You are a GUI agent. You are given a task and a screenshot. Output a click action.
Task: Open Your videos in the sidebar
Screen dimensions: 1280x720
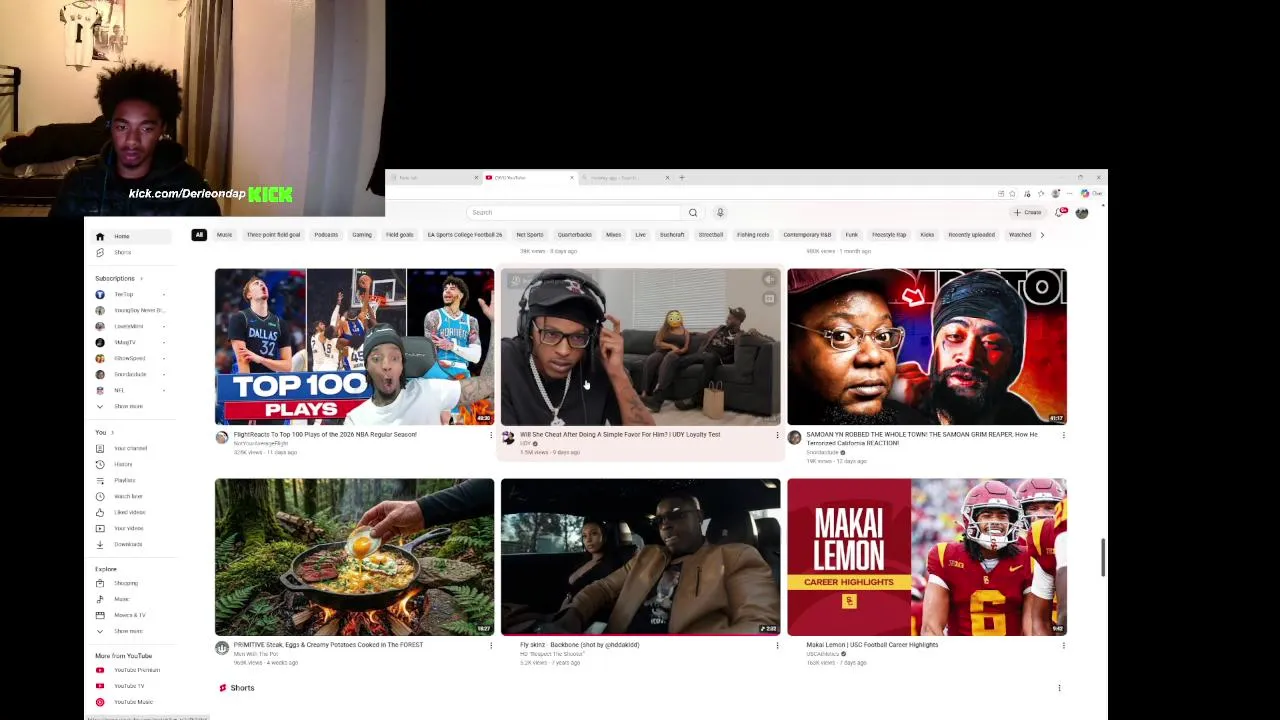(x=130, y=528)
